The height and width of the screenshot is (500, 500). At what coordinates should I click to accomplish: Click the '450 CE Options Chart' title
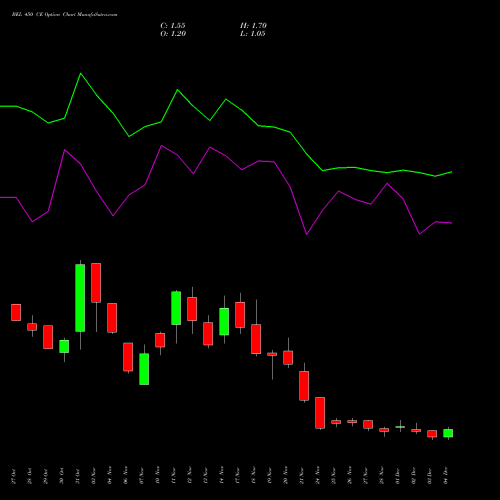pos(64,15)
